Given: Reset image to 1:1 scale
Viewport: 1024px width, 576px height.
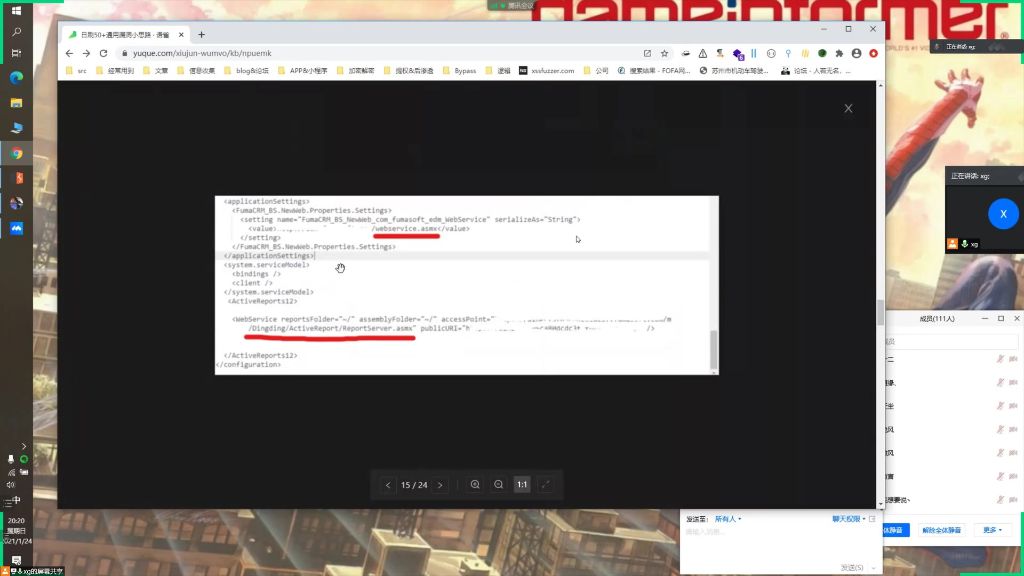Looking at the screenshot, I should tap(522, 485).
